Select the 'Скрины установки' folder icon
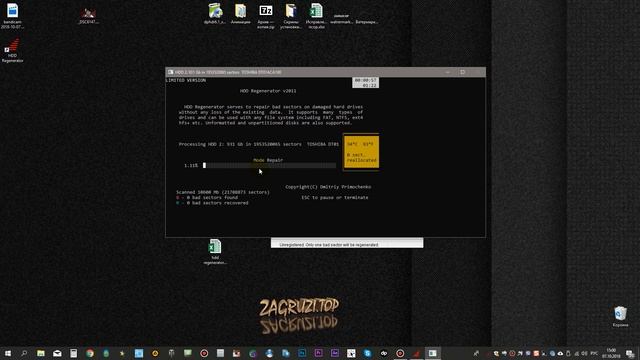Screen dimensions: 640x360 291,16
